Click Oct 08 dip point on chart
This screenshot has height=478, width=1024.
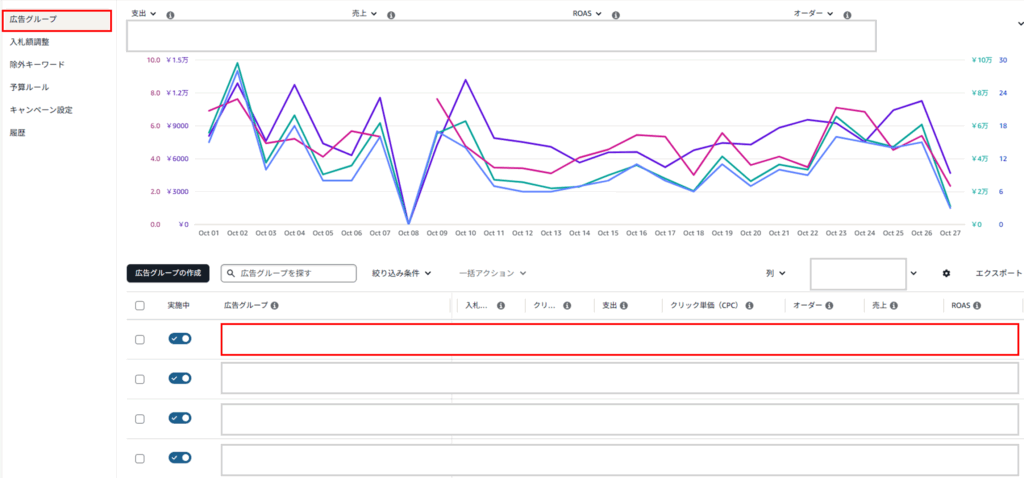pyautogui.click(x=408, y=223)
